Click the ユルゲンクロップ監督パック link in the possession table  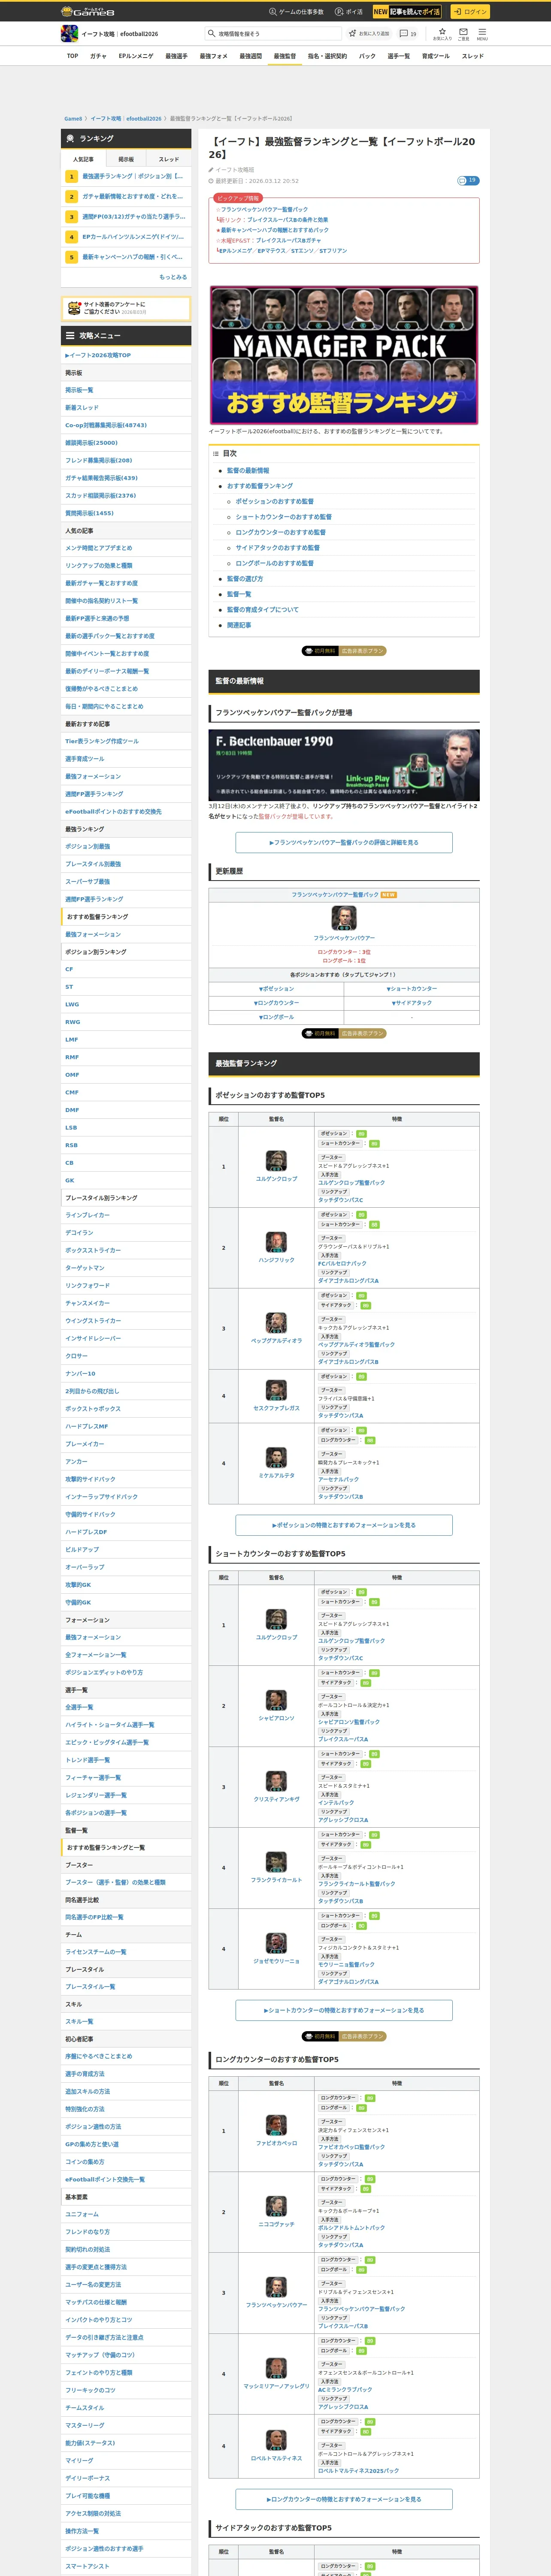point(351,1183)
